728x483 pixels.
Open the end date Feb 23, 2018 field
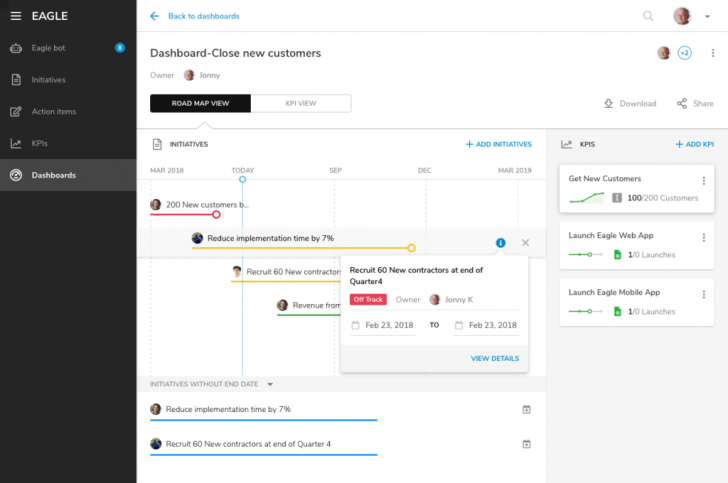pos(486,326)
